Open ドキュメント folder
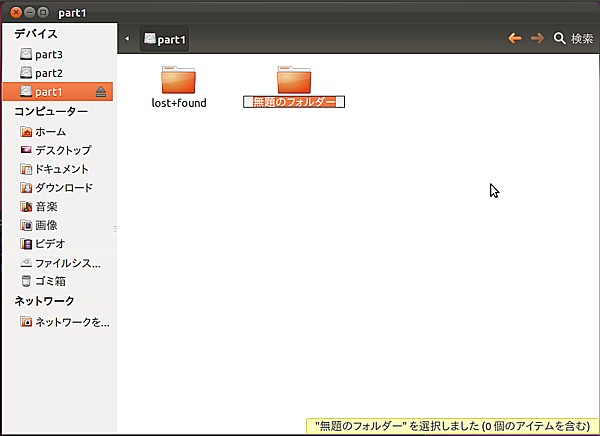The height and width of the screenshot is (436, 600). pyautogui.click(x=58, y=169)
